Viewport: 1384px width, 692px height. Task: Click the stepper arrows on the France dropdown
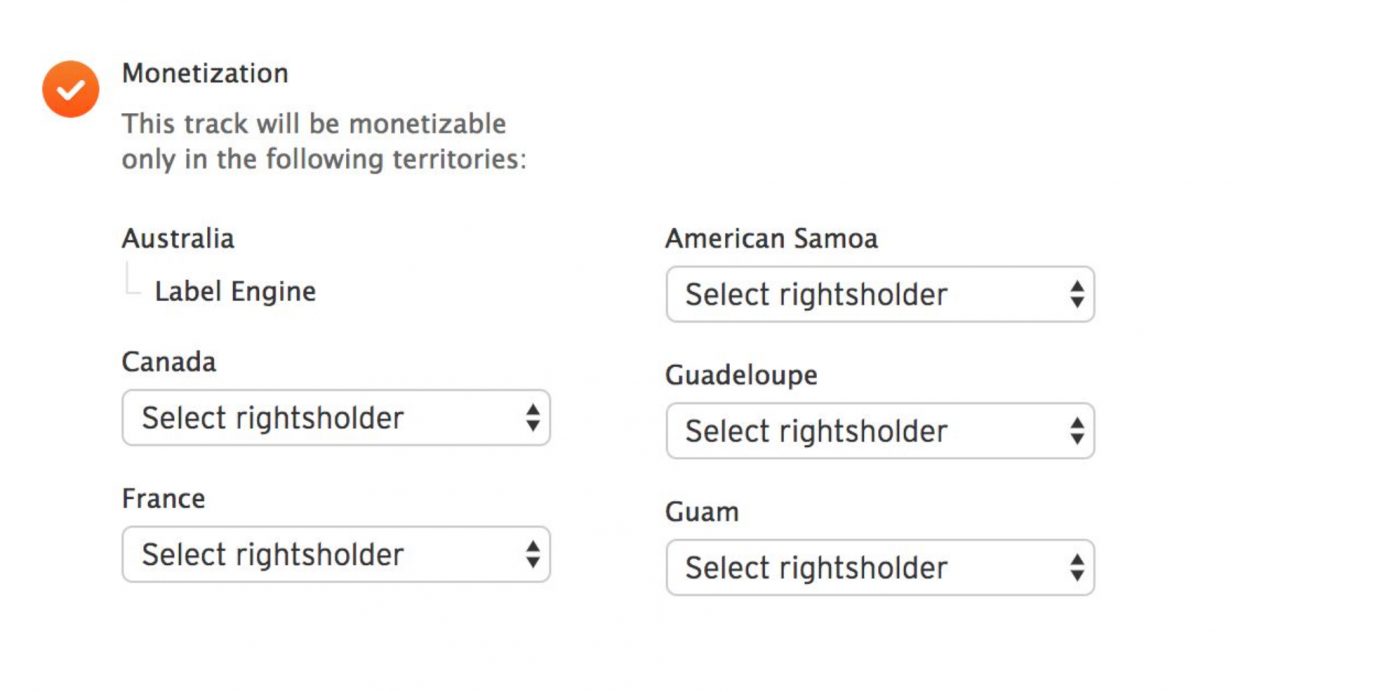click(533, 555)
